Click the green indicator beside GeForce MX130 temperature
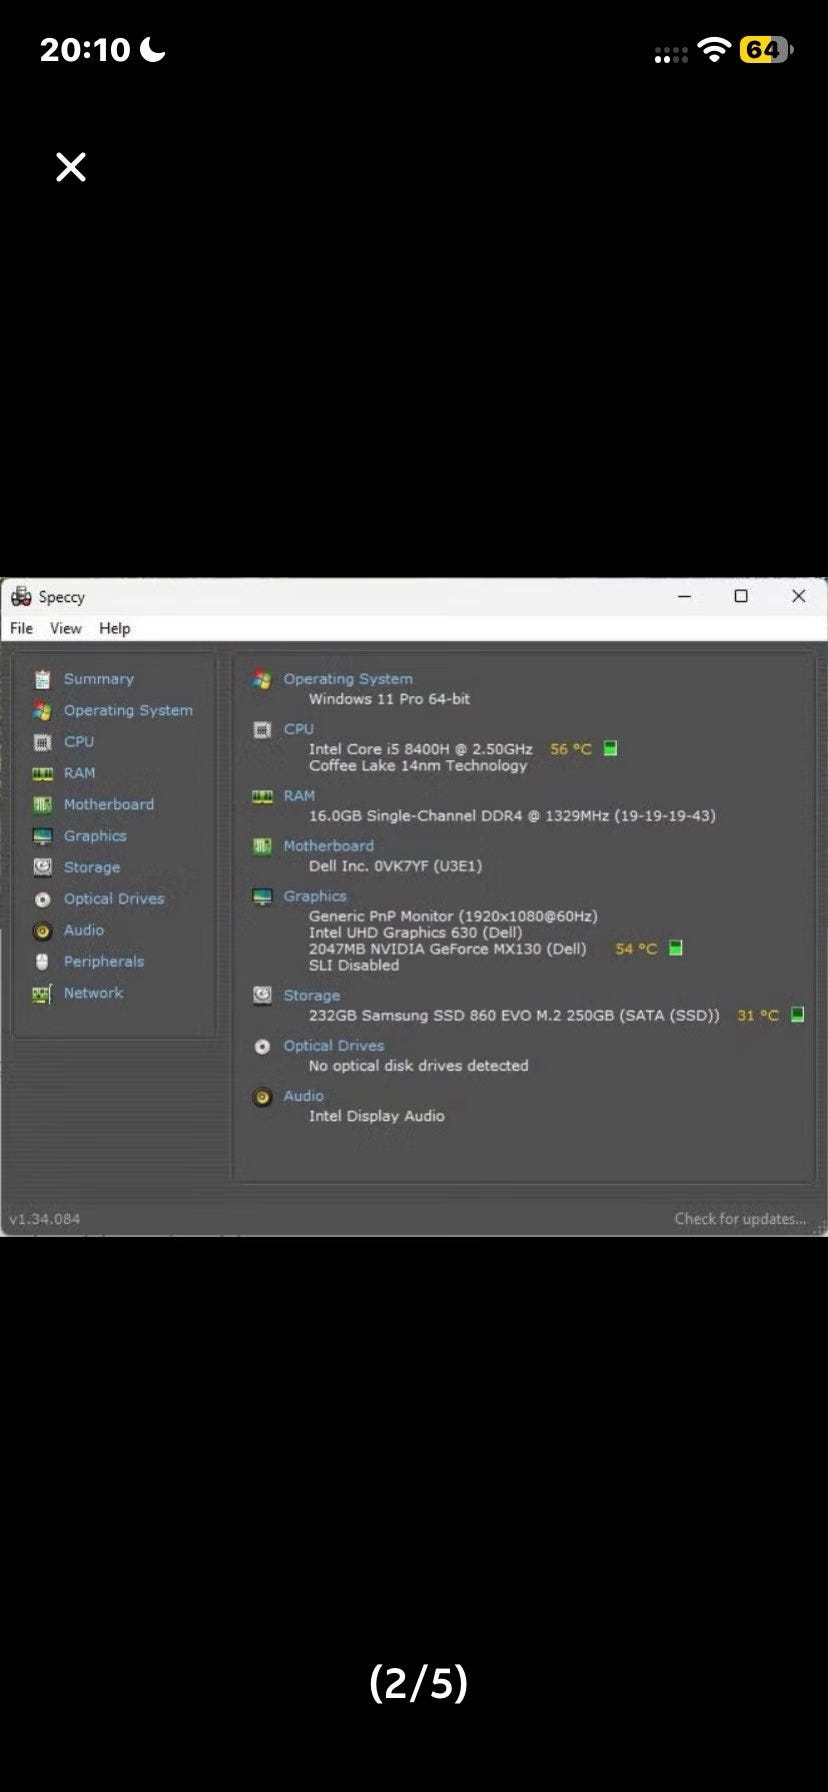The width and height of the screenshot is (828, 1792). (675, 948)
